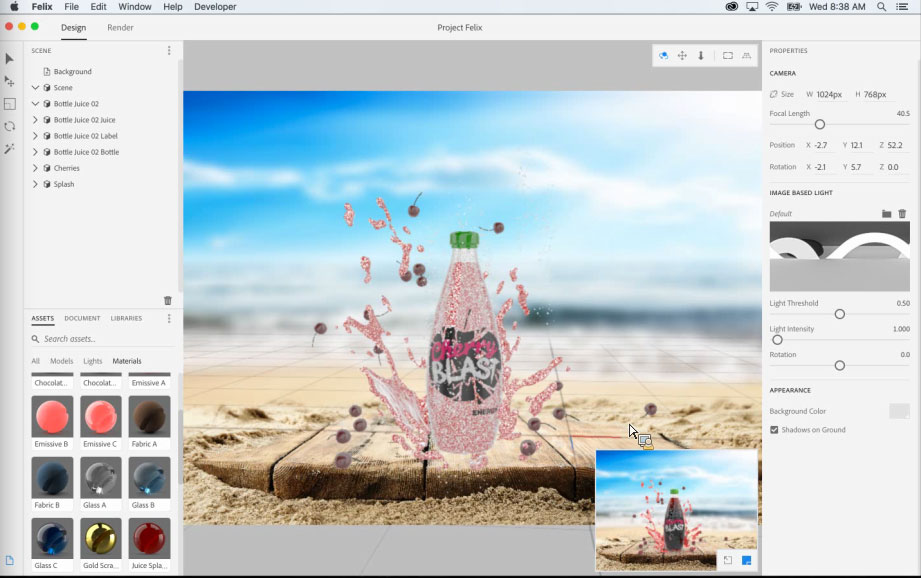This screenshot has width=921, height=578.
Task: Open the Scene panel options menu
Action: click(169, 51)
